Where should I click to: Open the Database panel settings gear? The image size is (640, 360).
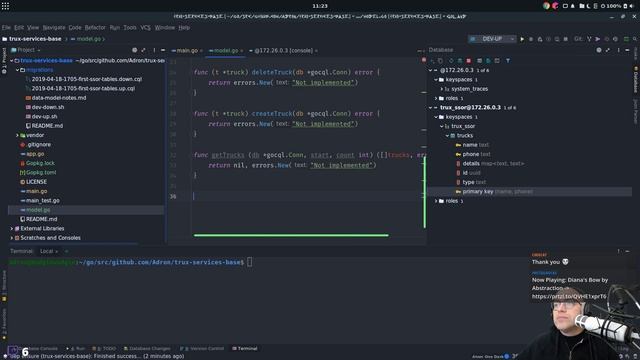599,50
